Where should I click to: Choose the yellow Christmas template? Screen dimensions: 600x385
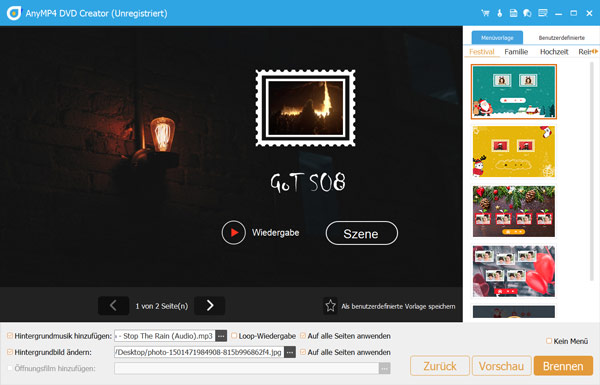(x=514, y=151)
